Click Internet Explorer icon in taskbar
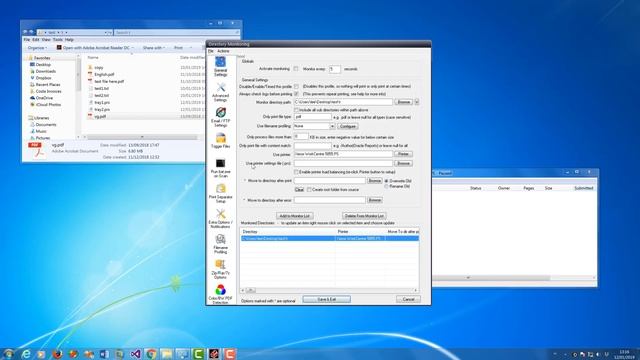 point(26,354)
